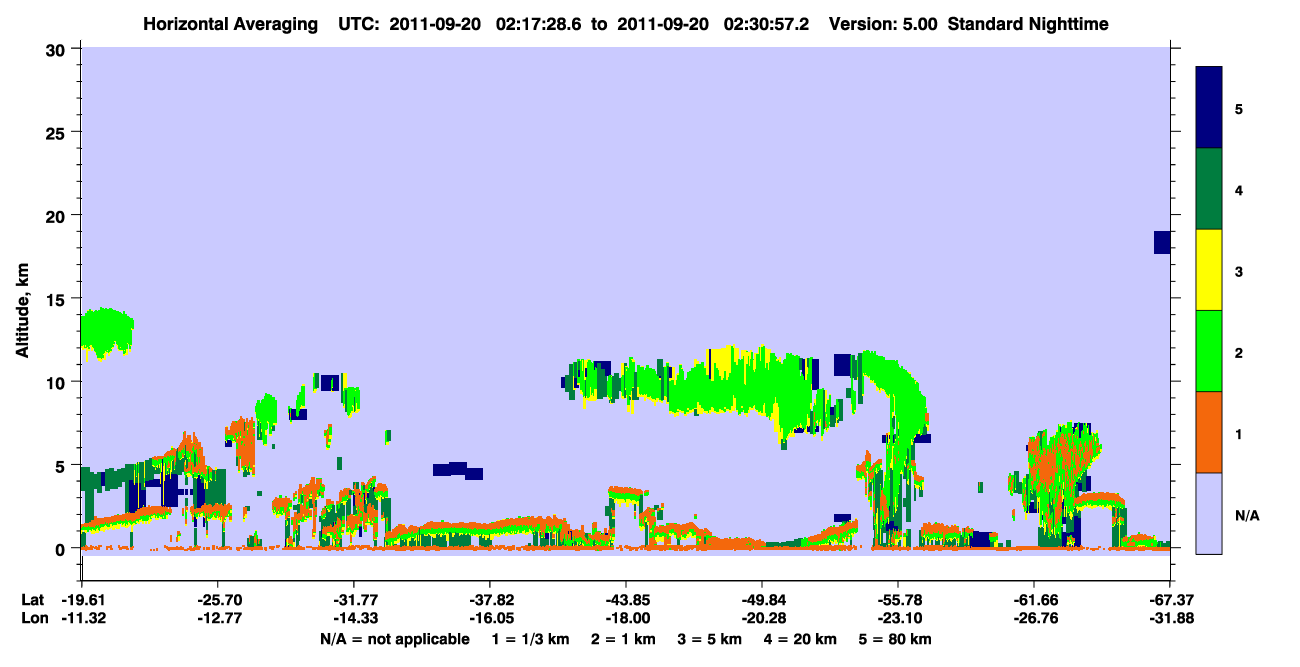Click the altitude tick label 10
The image size is (1300, 667).
click(58, 382)
